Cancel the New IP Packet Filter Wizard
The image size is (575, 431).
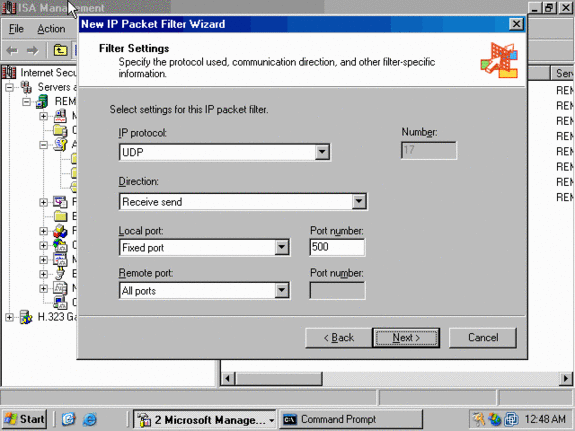click(483, 337)
